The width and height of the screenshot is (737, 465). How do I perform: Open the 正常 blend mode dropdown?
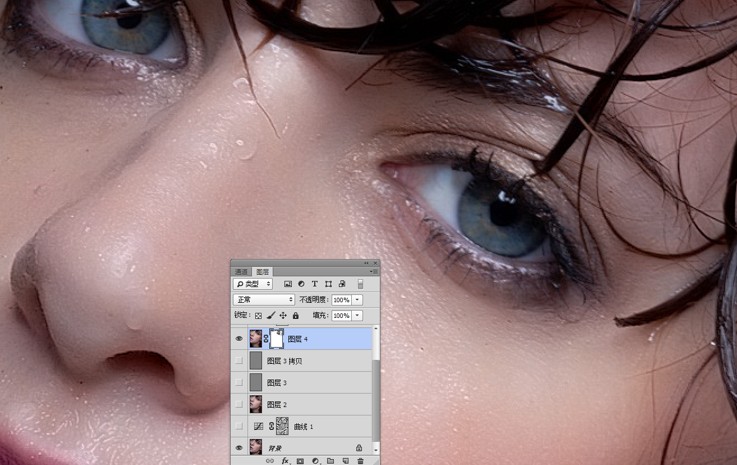coord(264,299)
